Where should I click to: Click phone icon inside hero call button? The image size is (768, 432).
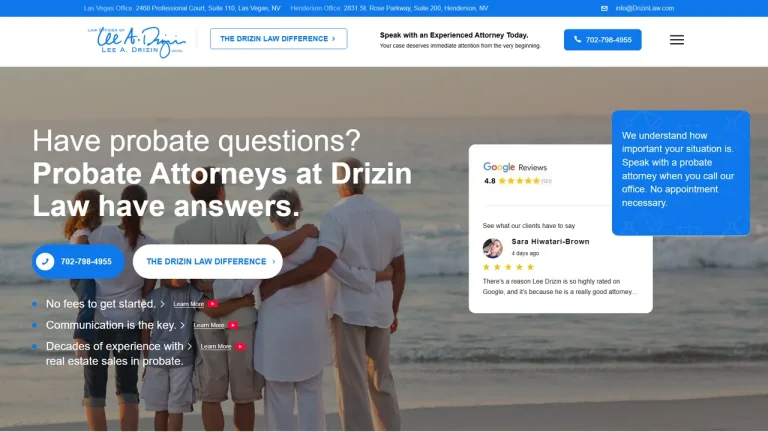45,262
